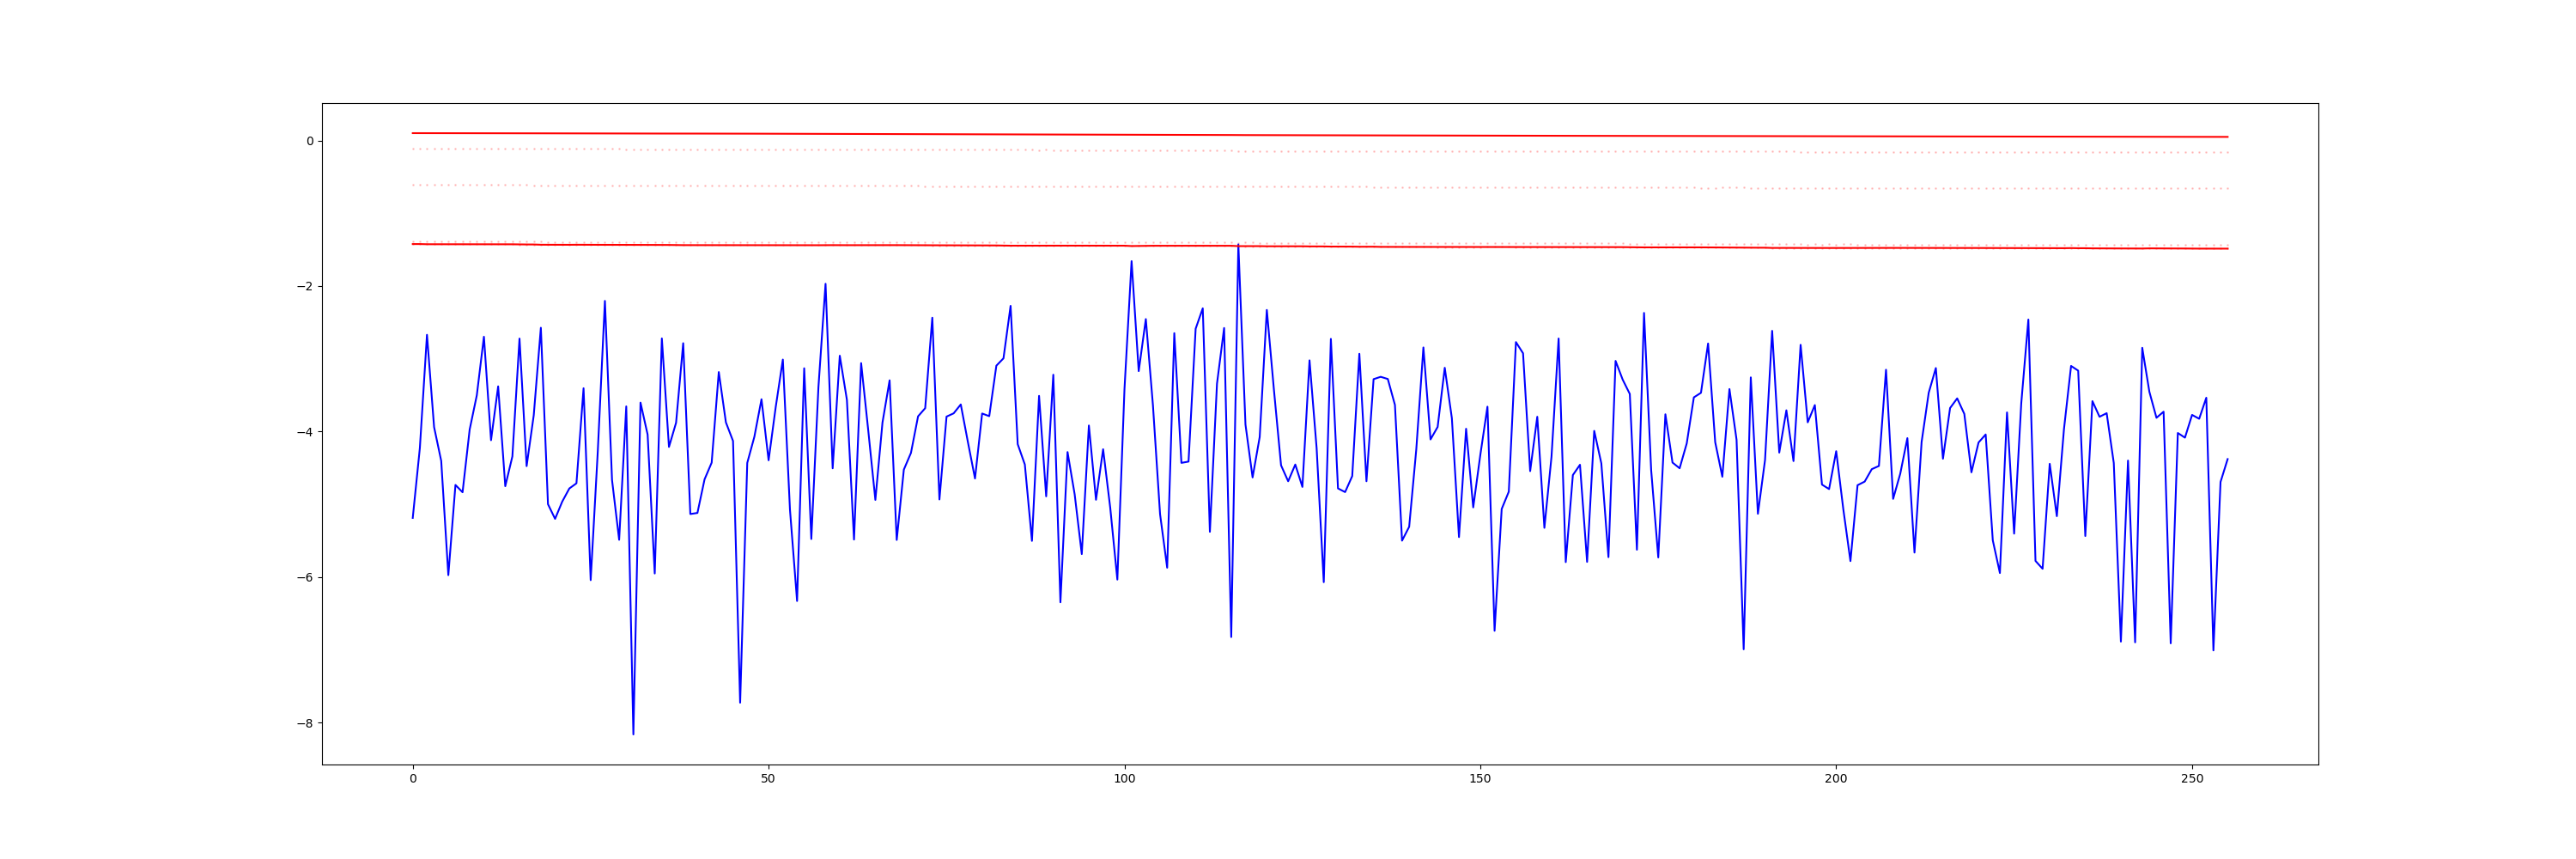Click the y-axis tick label −4
Image resolution: width=2576 pixels, height=859 pixels.
point(304,432)
